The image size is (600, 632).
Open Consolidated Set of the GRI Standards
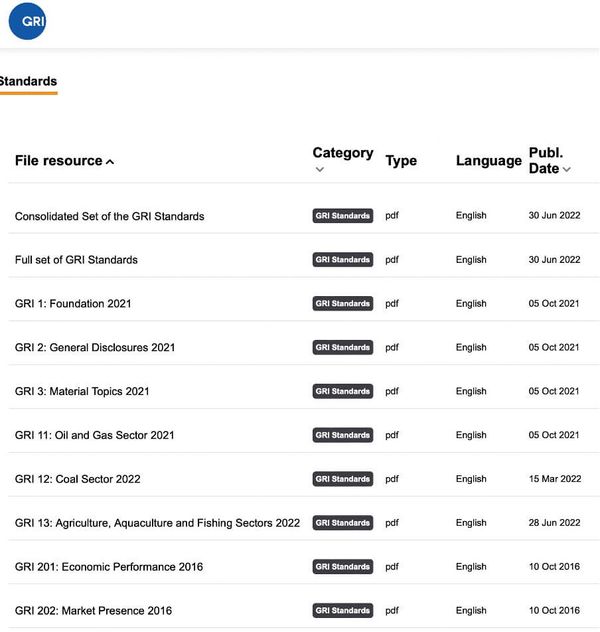tap(109, 216)
